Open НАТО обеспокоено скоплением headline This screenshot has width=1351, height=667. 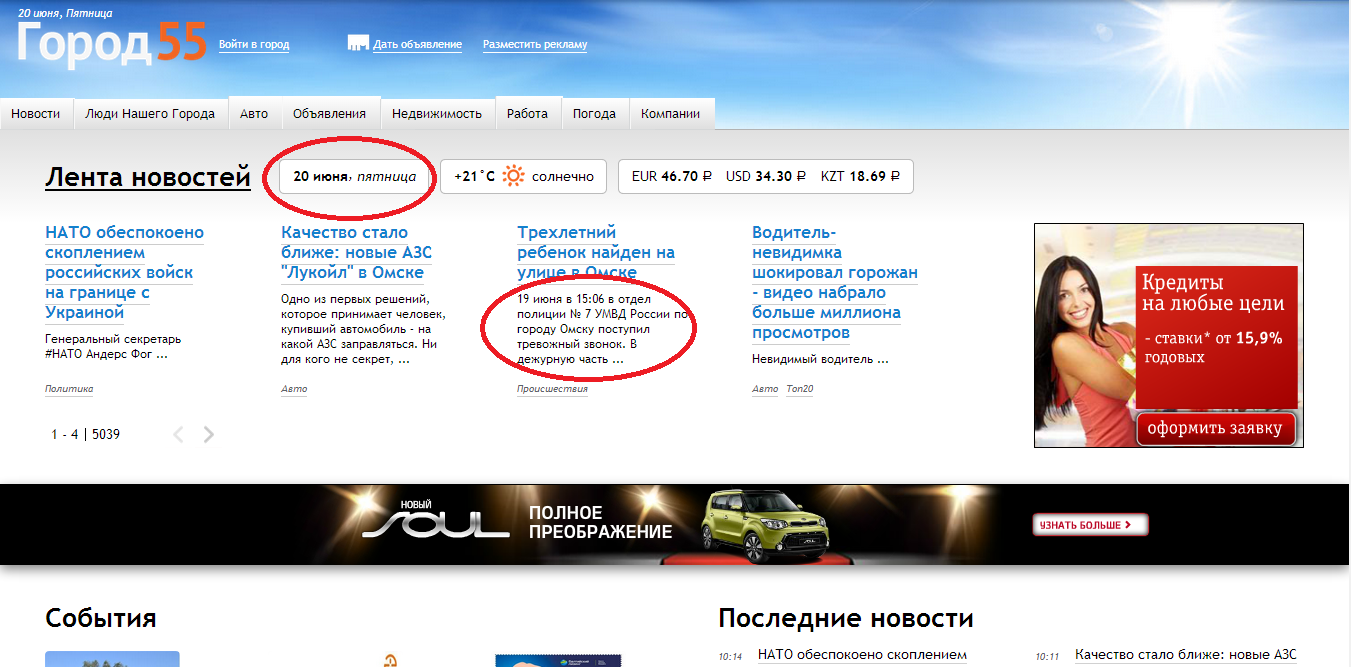pos(125,272)
